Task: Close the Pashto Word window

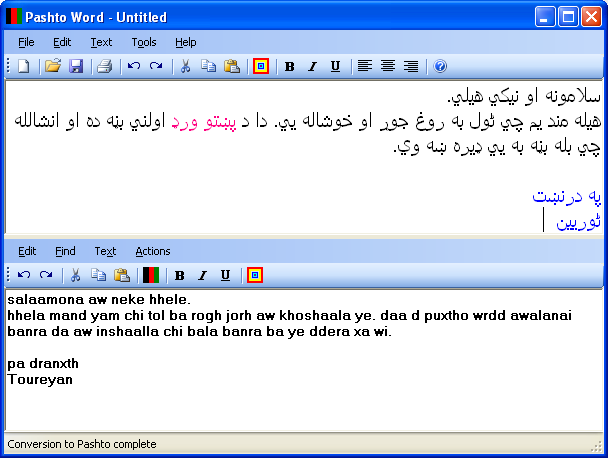Action: click(x=591, y=17)
